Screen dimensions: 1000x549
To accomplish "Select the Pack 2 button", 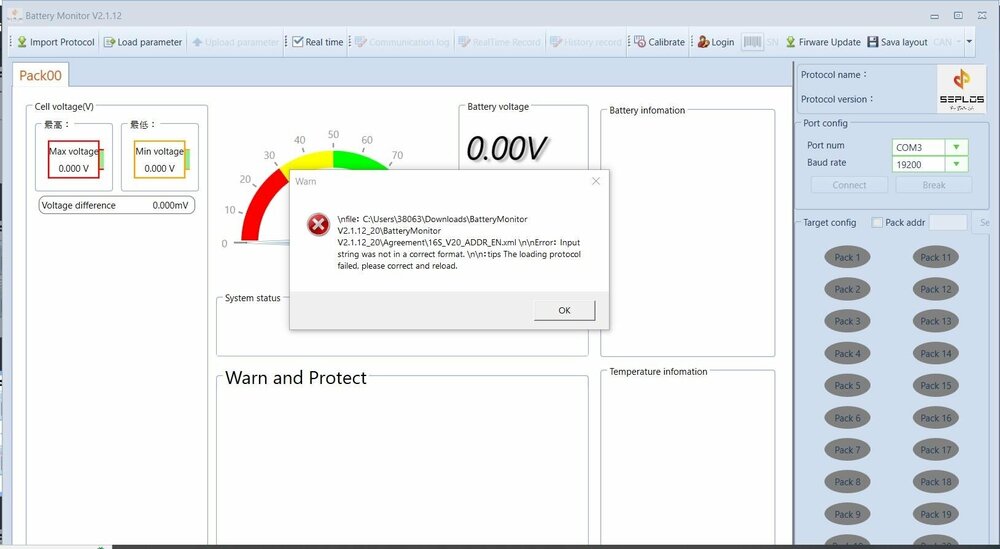I will click(847, 289).
